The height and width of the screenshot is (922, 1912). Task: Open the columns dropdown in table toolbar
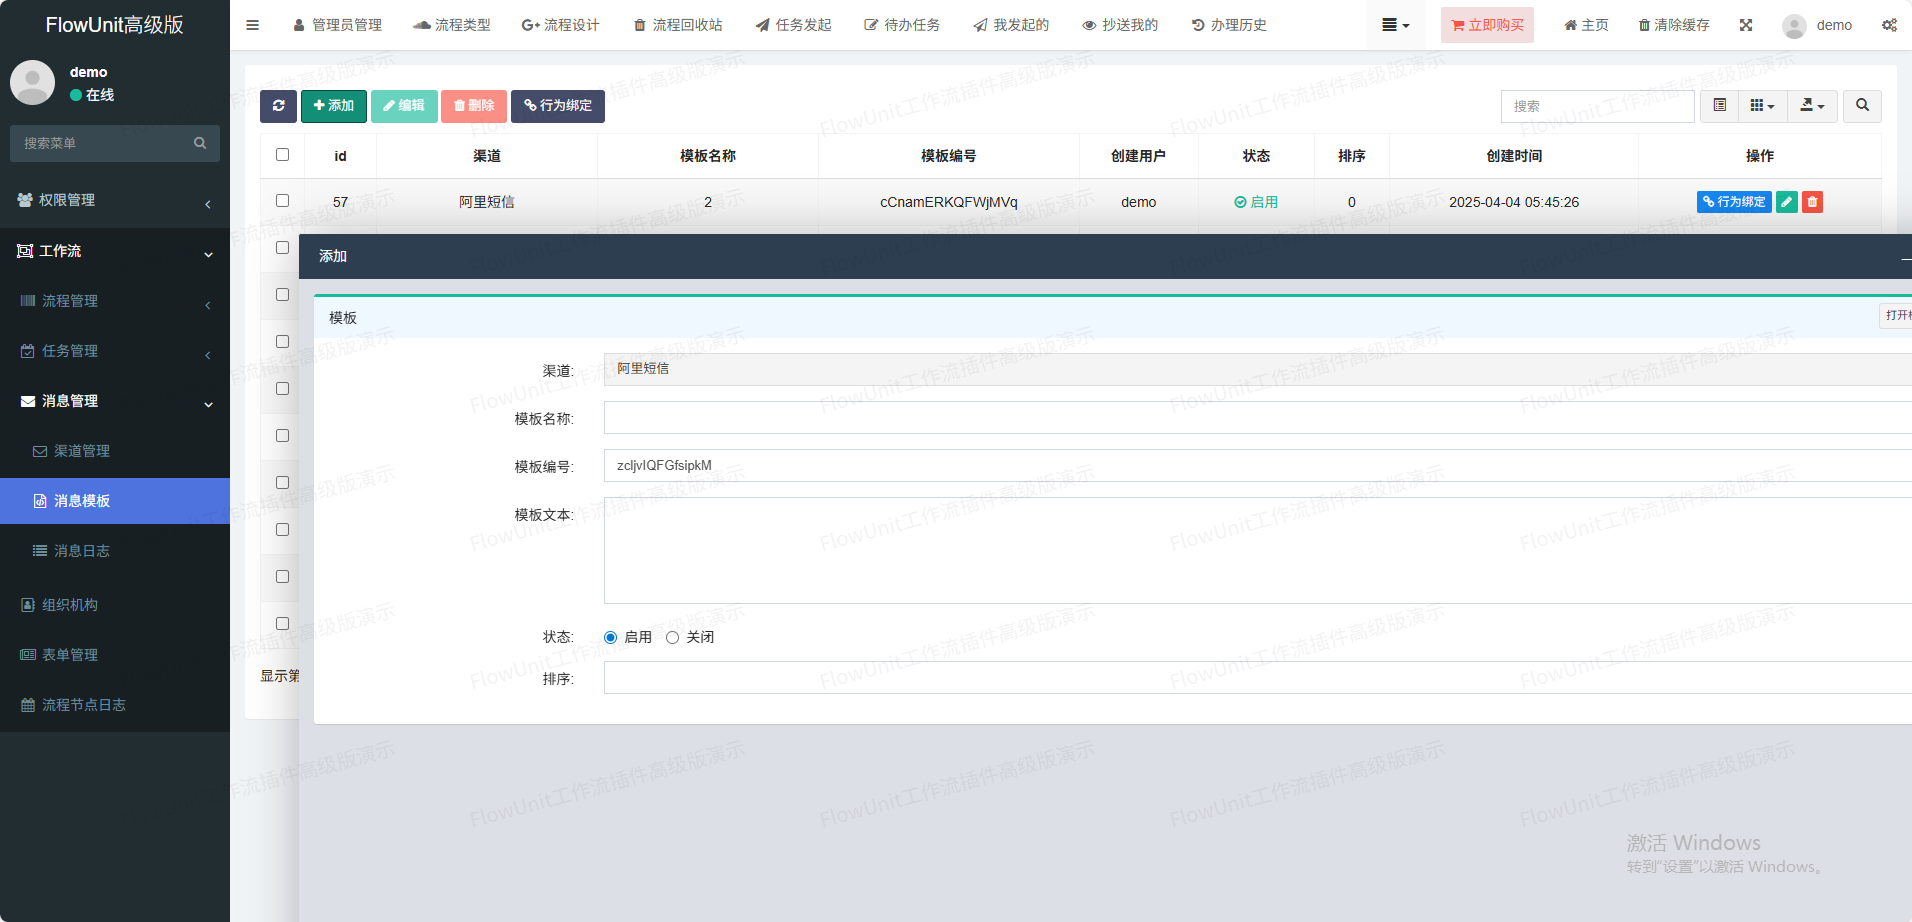(x=1762, y=106)
